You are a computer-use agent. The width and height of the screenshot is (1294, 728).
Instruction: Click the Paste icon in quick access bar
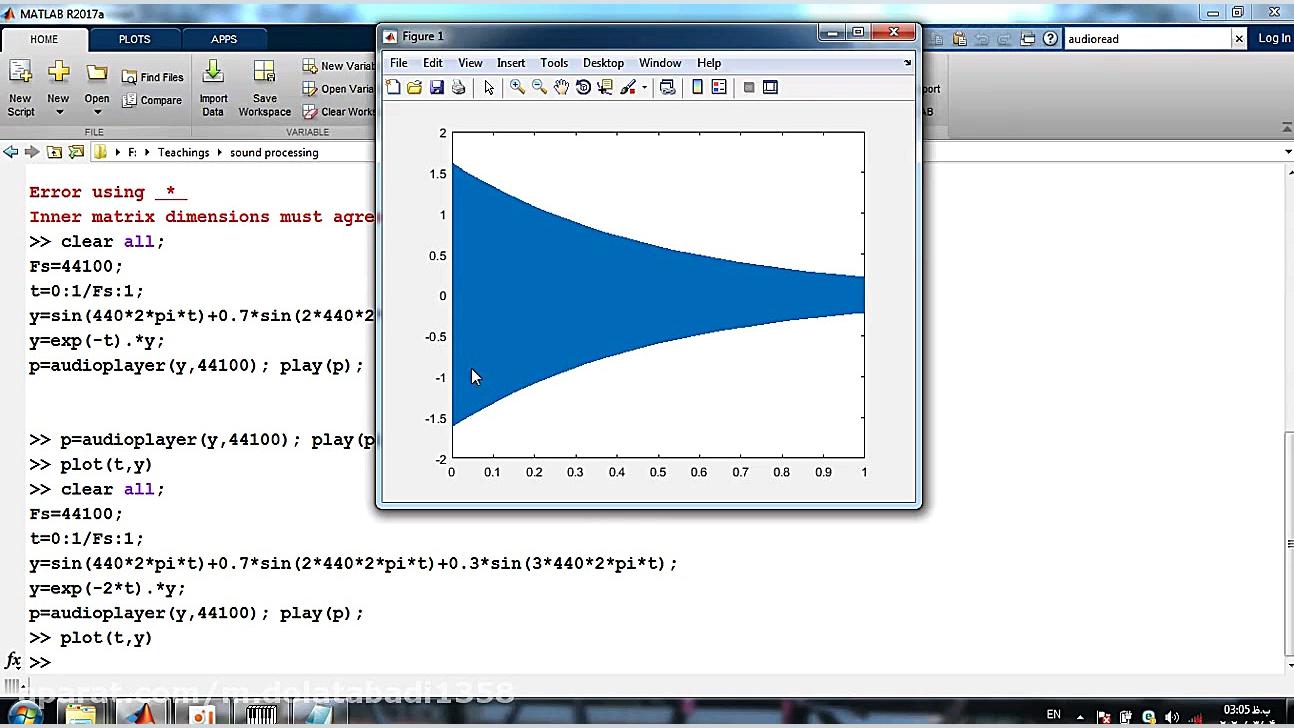coord(960,39)
